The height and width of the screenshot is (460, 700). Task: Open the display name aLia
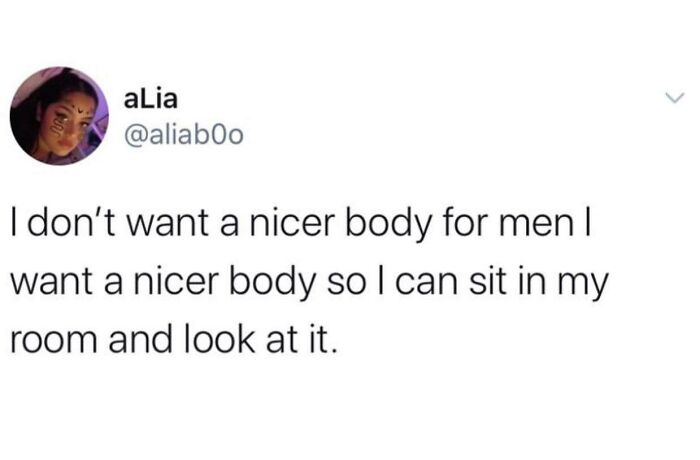pyautogui.click(x=150, y=99)
